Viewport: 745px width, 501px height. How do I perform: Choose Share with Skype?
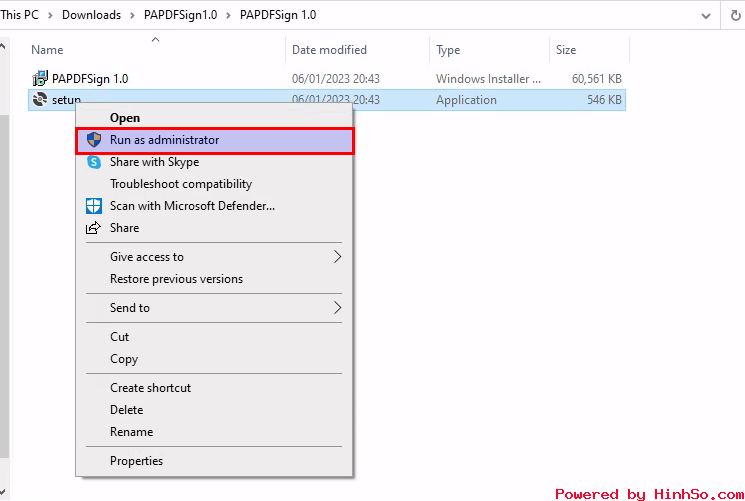(x=214, y=162)
